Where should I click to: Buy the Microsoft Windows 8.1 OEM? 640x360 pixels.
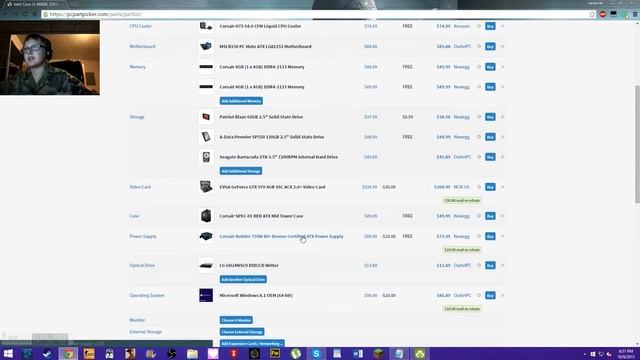pos(490,295)
